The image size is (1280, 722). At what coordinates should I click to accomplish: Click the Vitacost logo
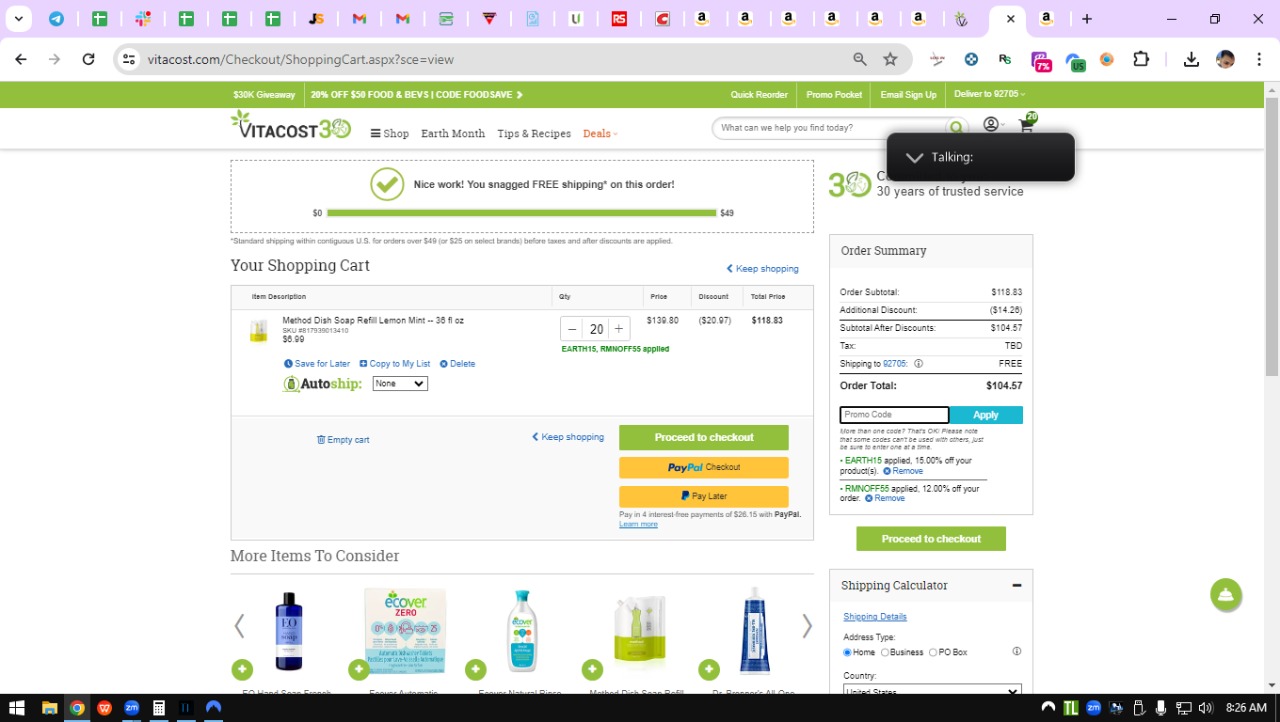click(291, 125)
